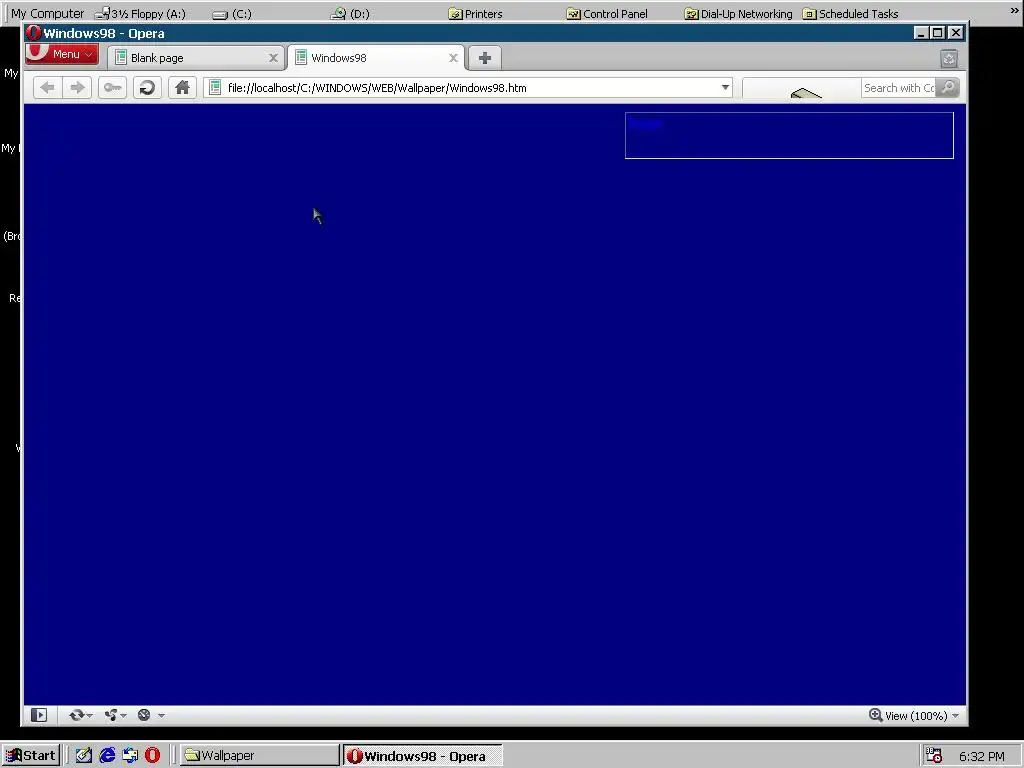This screenshot has width=1024, height=768.
Task: Click Windows98 - Opera taskbar button
Action: pos(423,756)
